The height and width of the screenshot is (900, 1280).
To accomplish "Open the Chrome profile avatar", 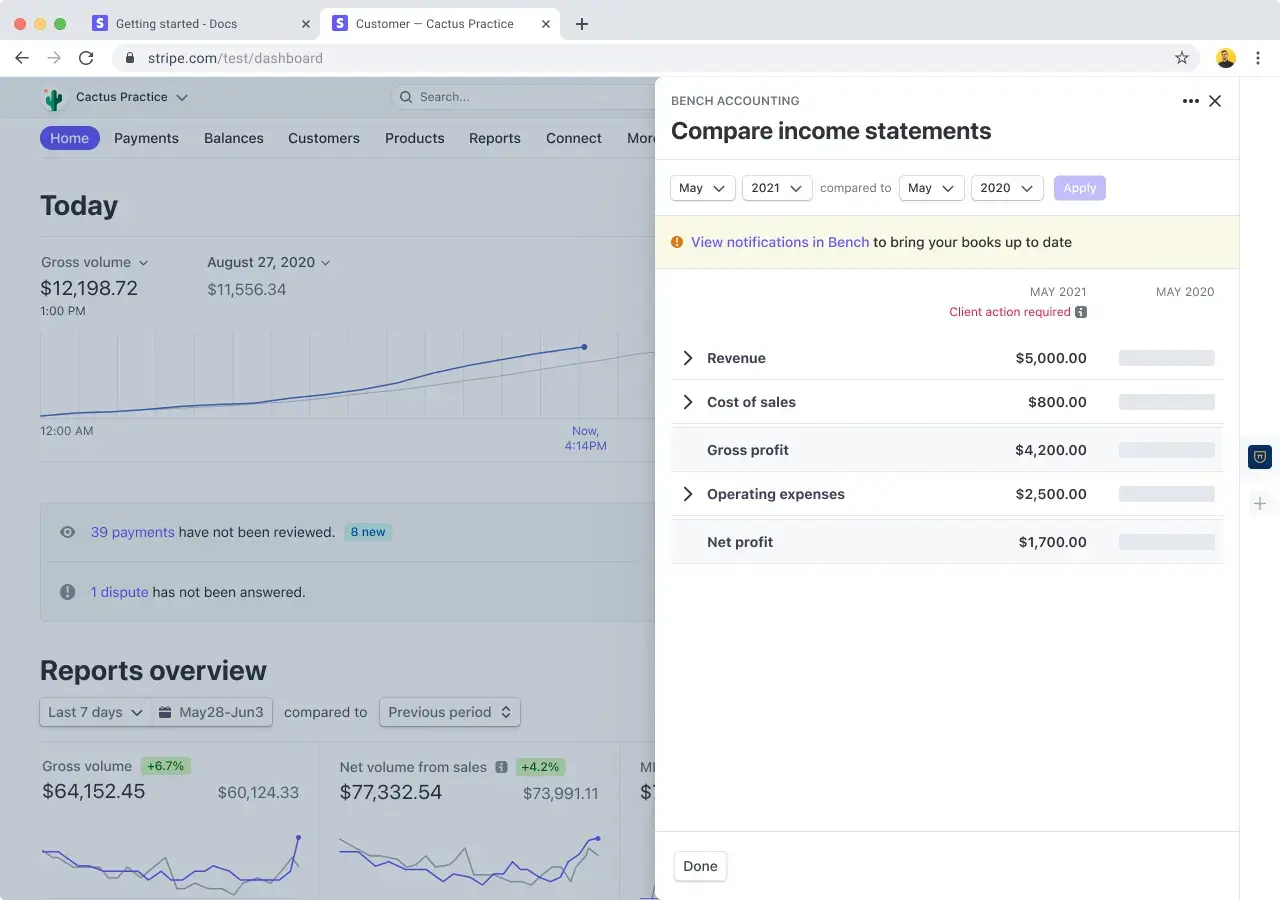I will tap(1226, 58).
